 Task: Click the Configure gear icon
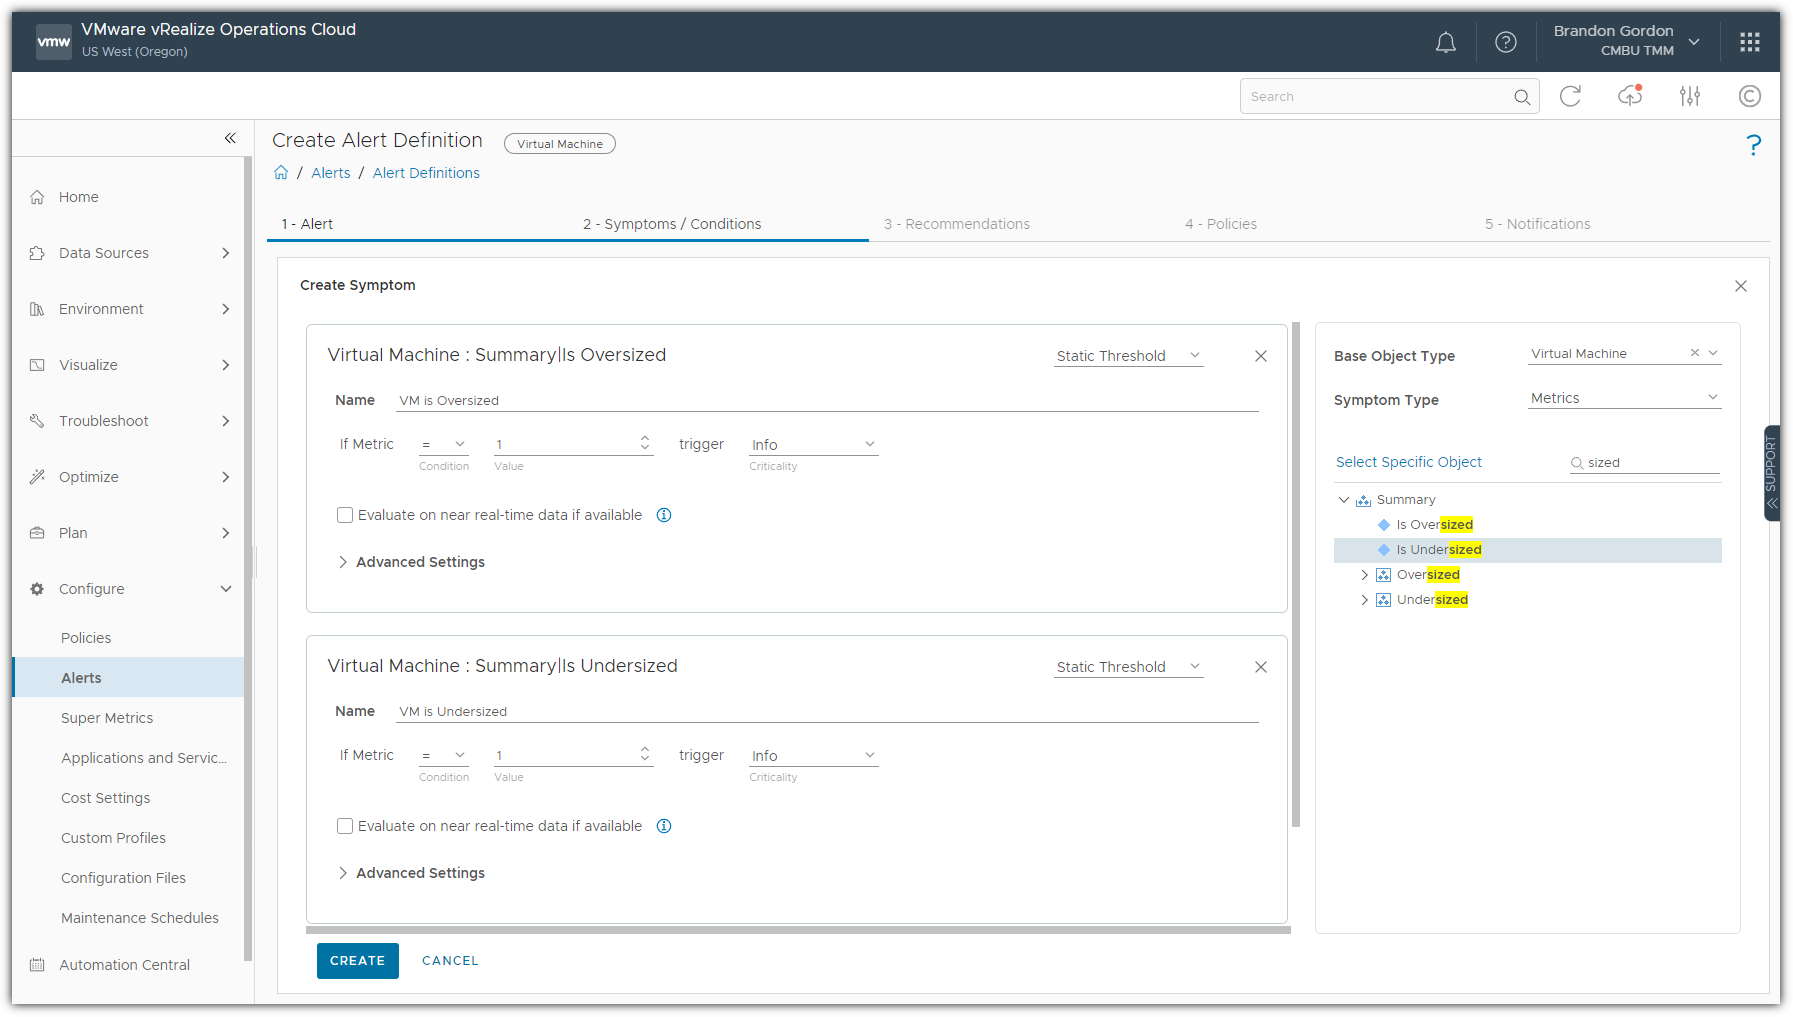coord(37,589)
